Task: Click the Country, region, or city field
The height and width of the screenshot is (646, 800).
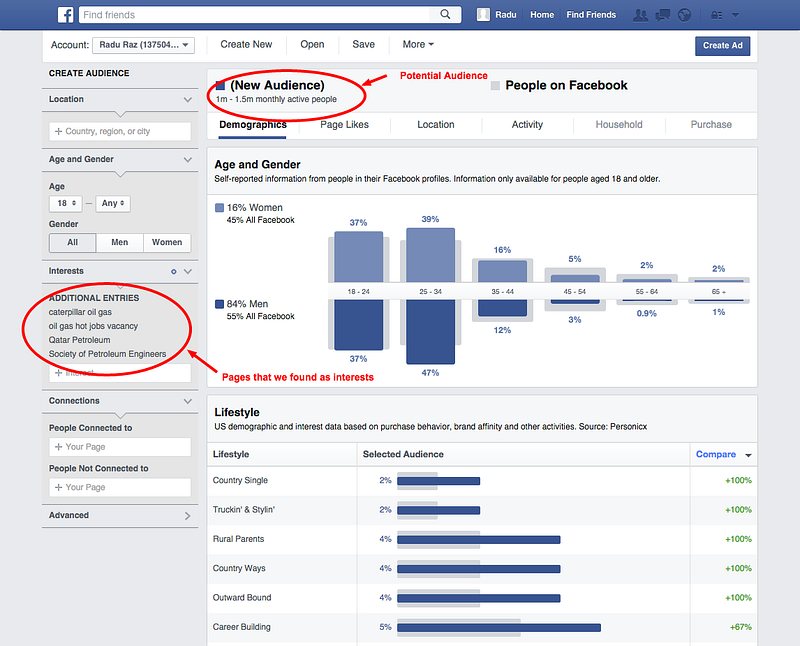Action: 120,131
